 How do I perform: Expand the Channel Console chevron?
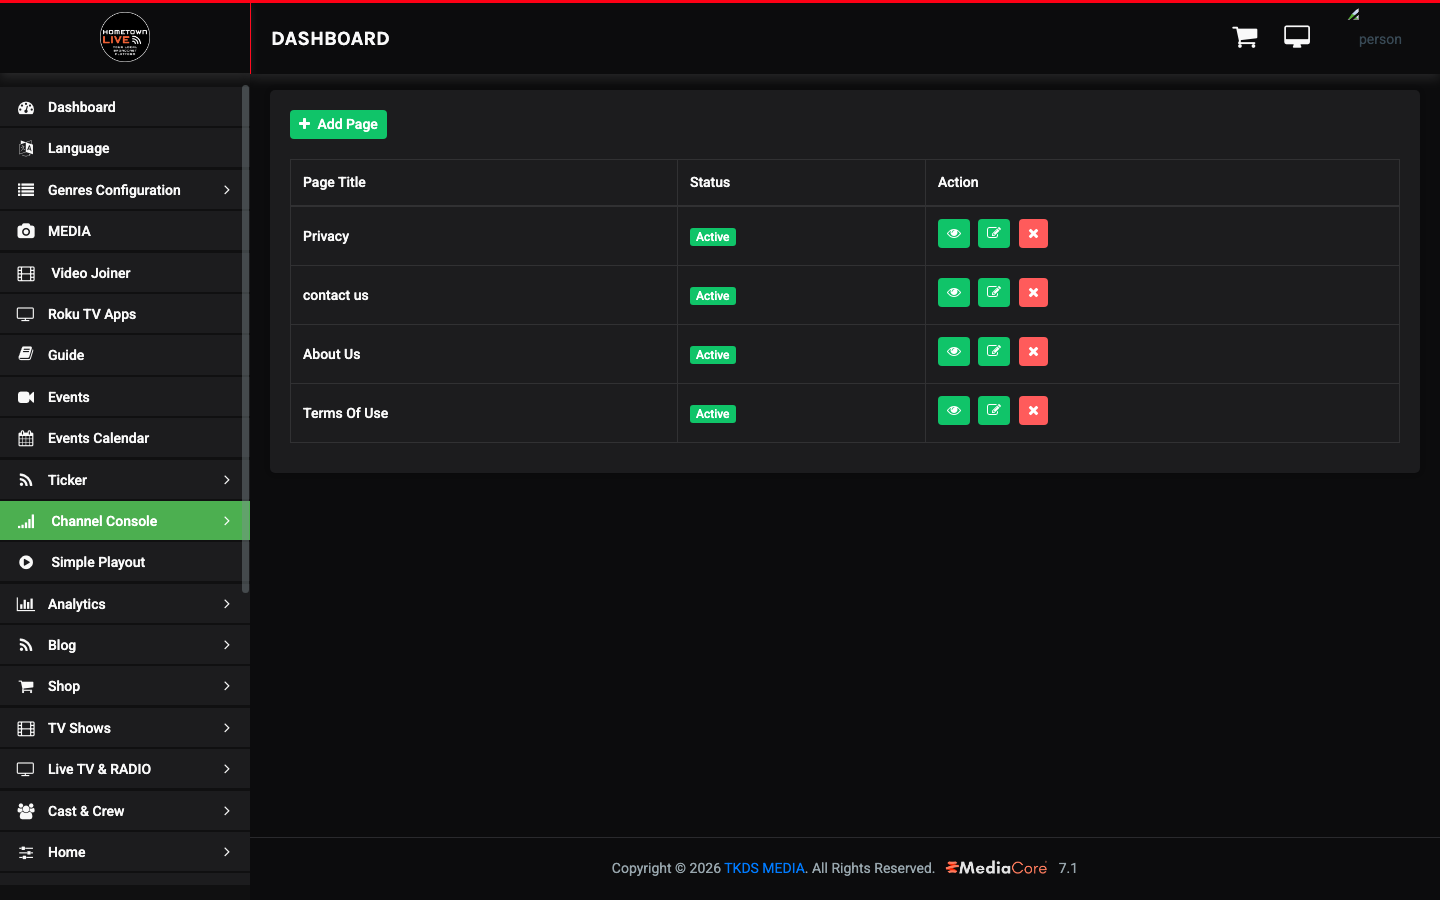(x=227, y=521)
